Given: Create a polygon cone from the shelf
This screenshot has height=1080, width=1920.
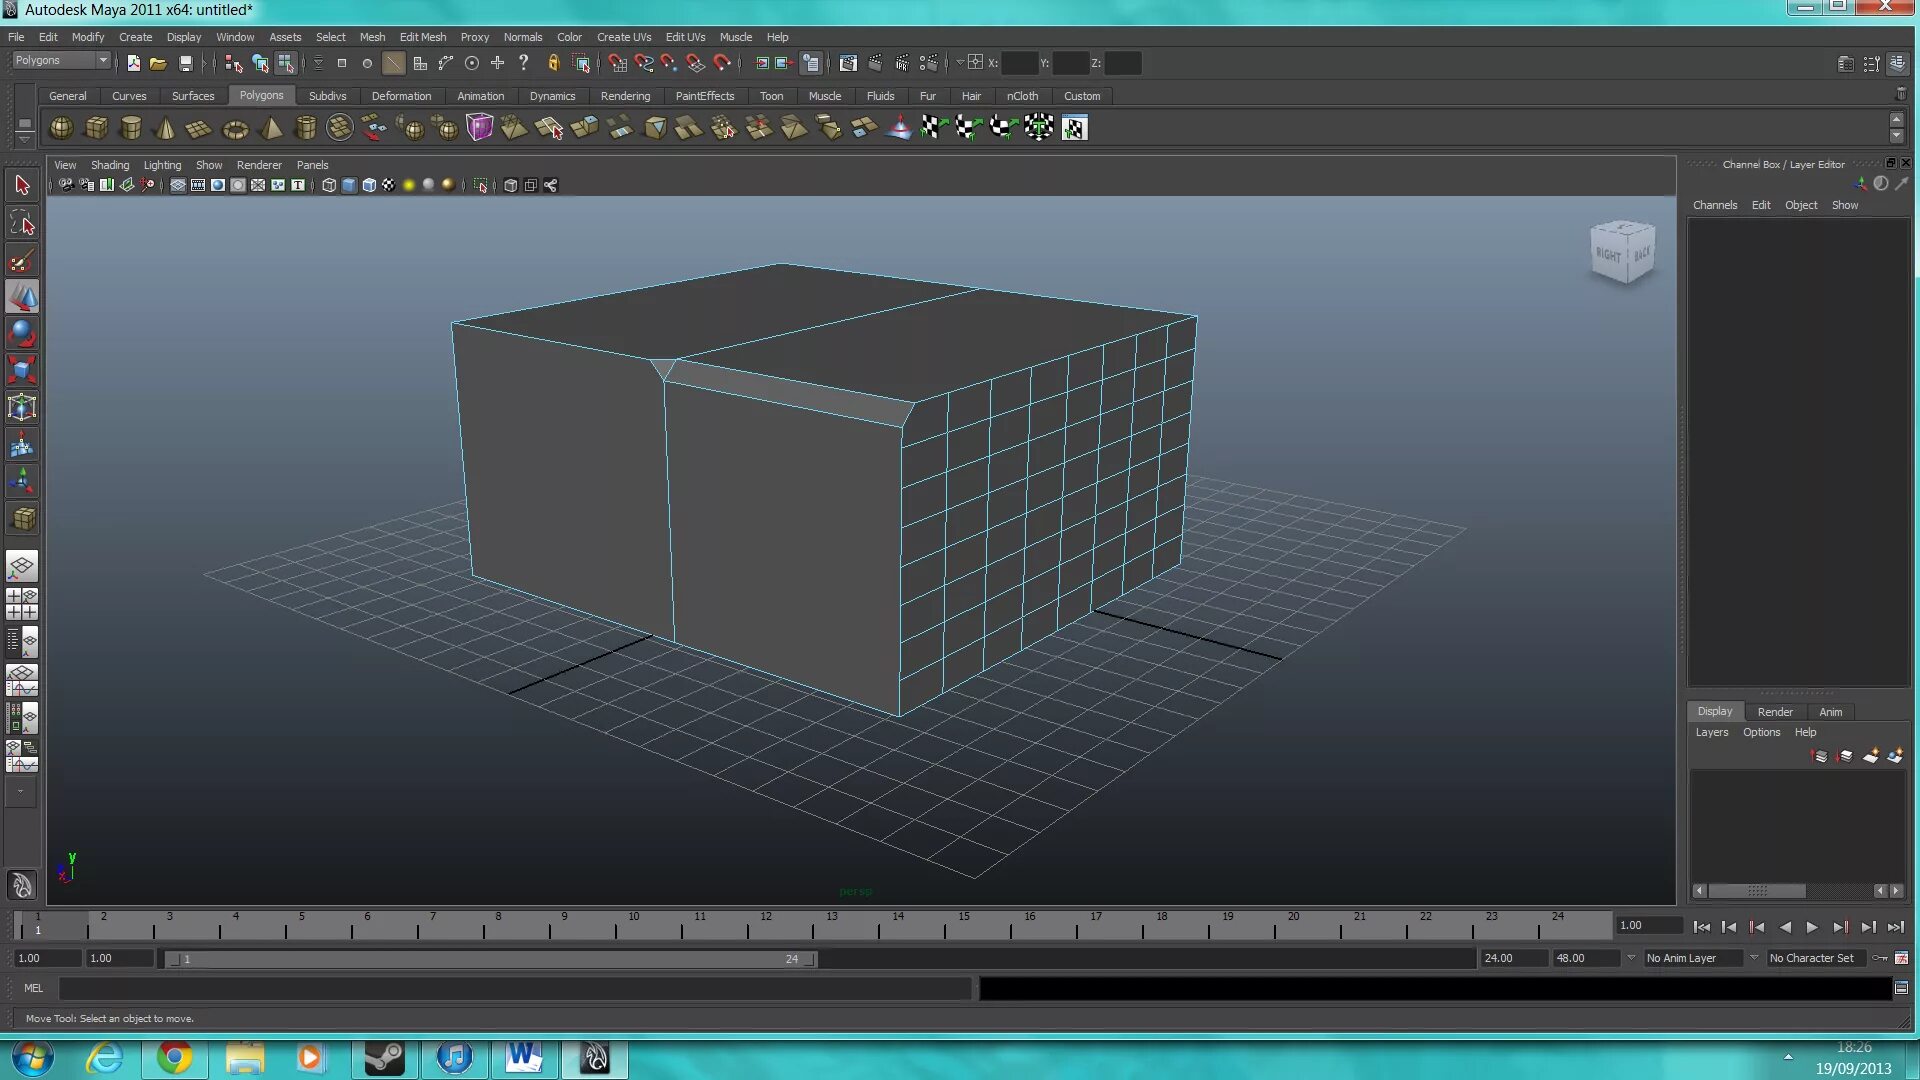Looking at the screenshot, I should [x=165, y=128].
